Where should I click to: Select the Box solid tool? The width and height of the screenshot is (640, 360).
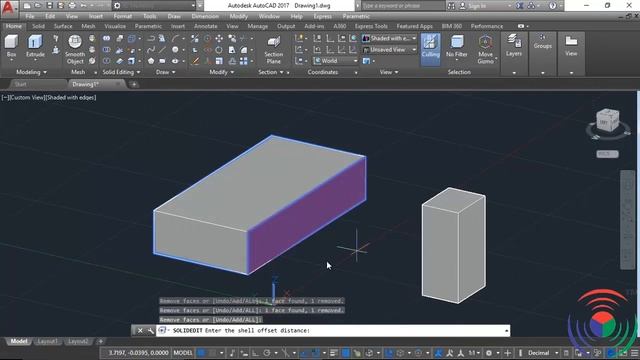[11, 46]
